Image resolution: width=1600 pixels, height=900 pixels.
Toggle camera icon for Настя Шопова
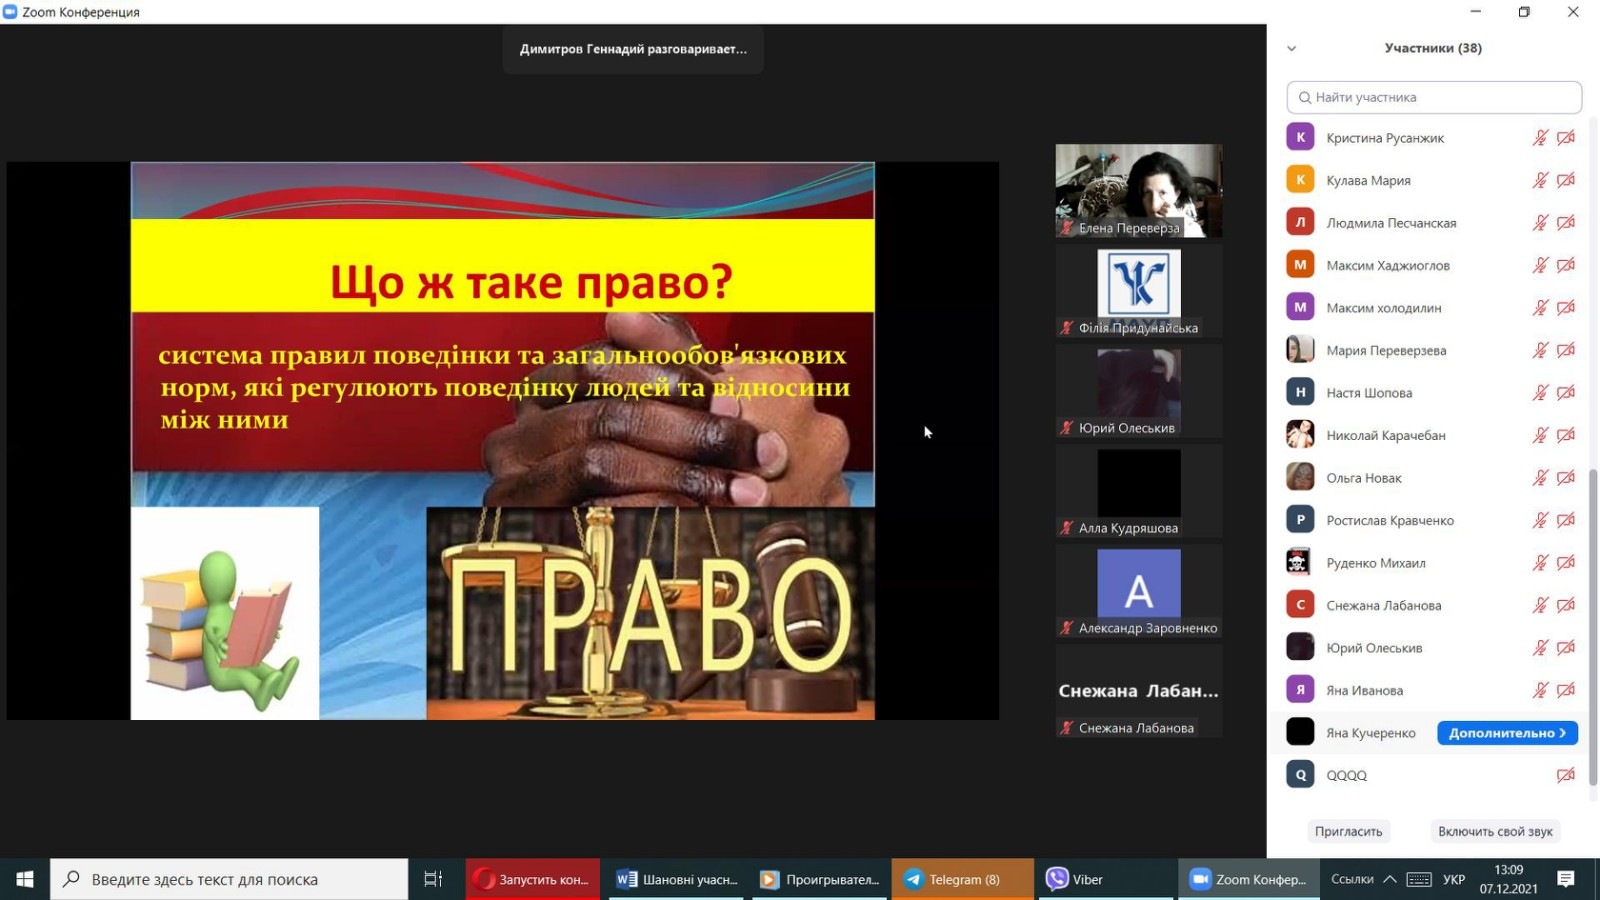pos(1566,393)
